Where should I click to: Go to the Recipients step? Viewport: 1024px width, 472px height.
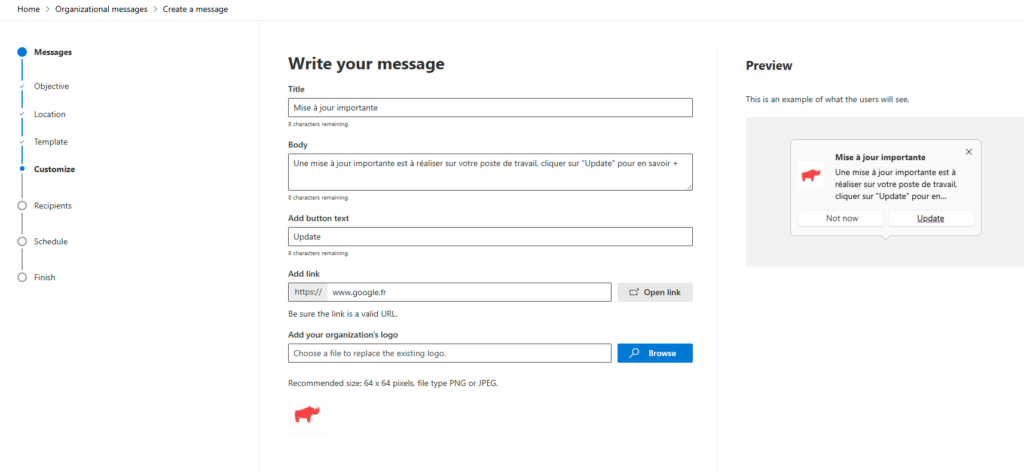pyautogui.click(x=53, y=205)
